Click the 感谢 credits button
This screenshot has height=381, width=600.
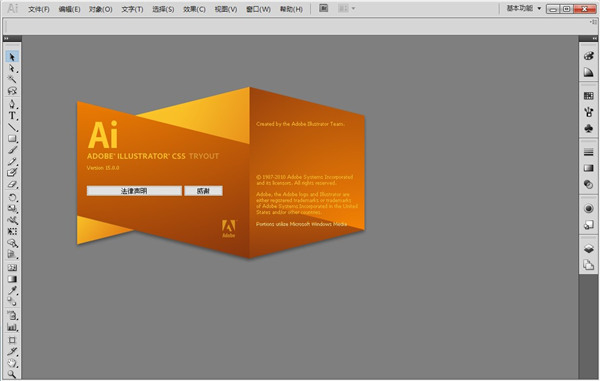(203, 191)
